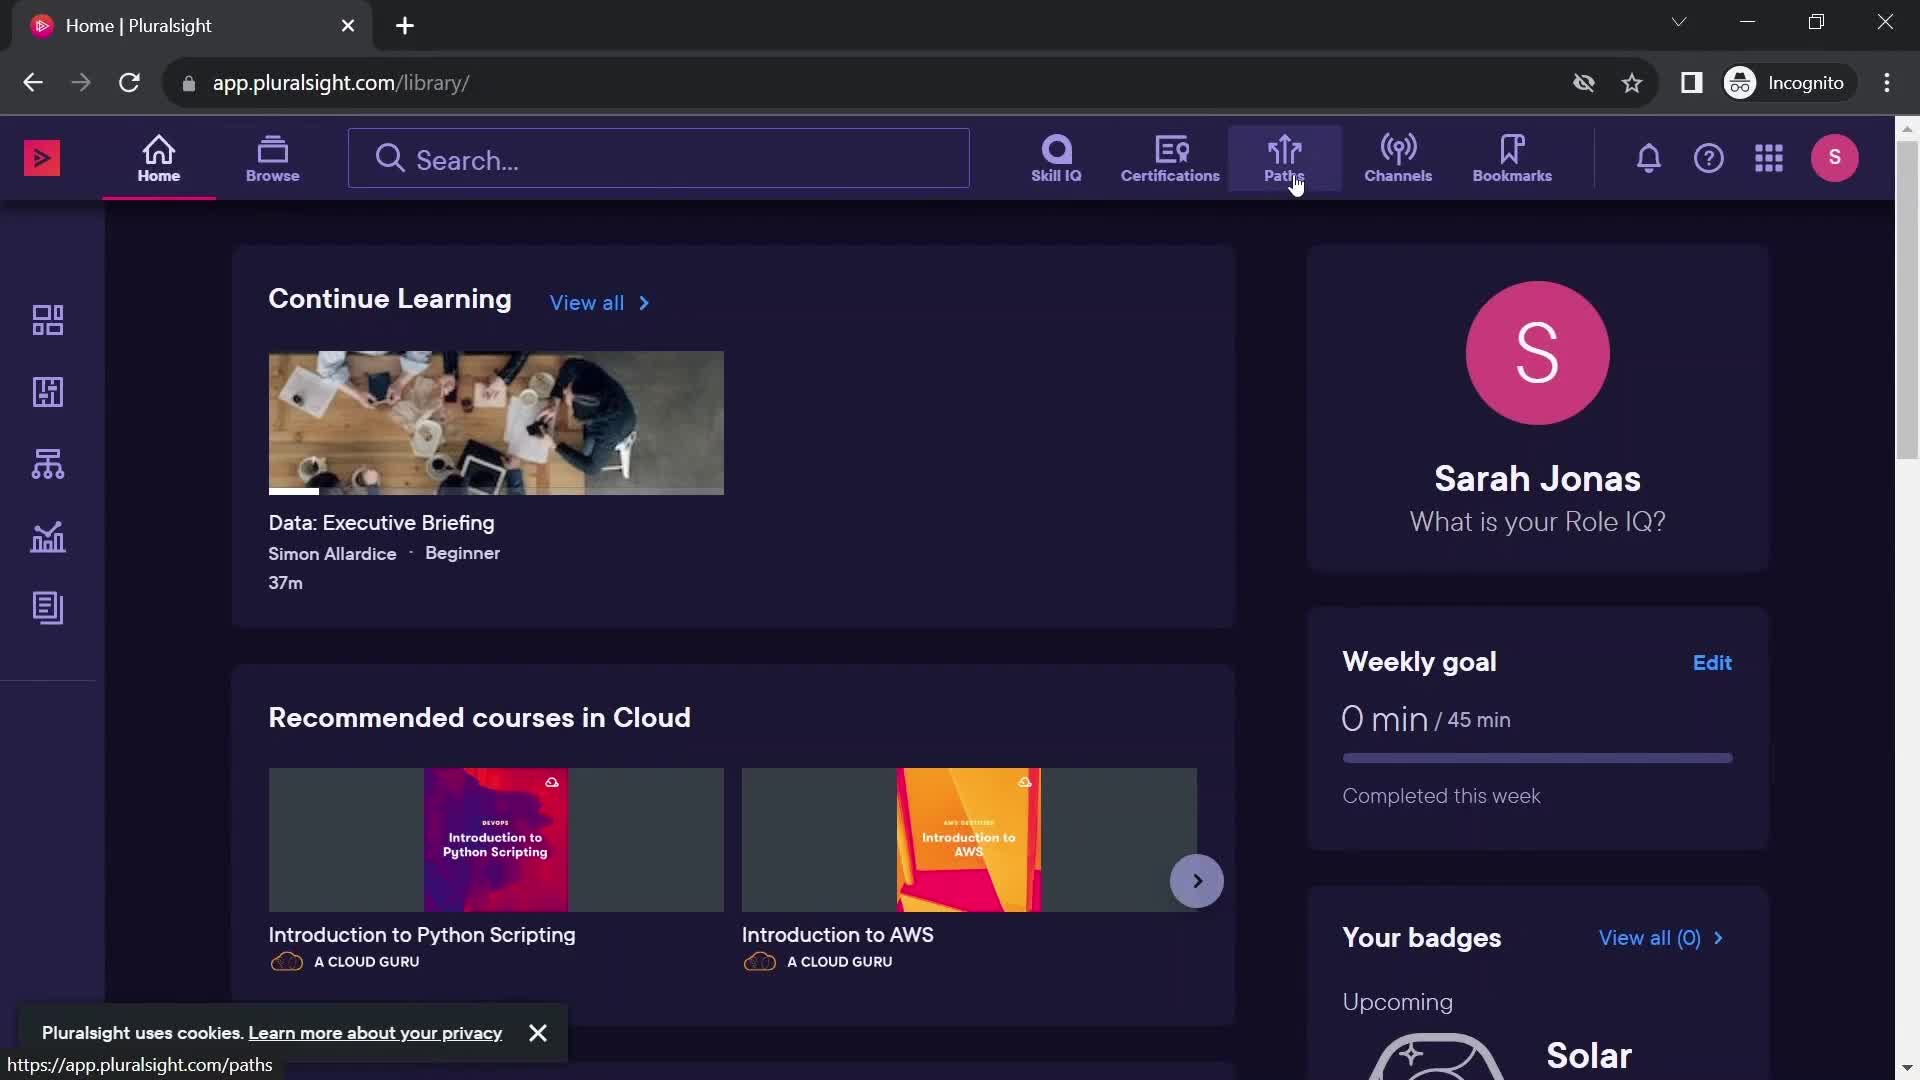Click View all in Continue Learning
Screen dimensions: 1920x1080
587,303
